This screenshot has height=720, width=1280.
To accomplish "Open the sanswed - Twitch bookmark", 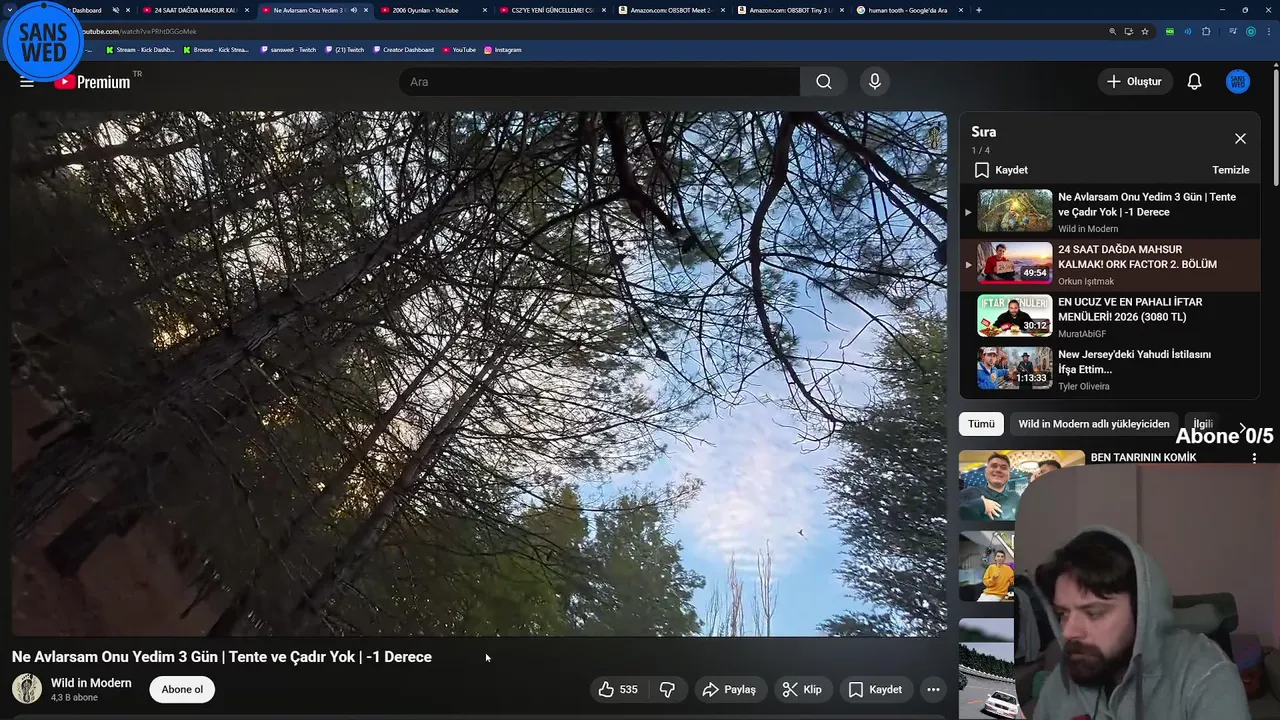I will click(x=288, y=49).
